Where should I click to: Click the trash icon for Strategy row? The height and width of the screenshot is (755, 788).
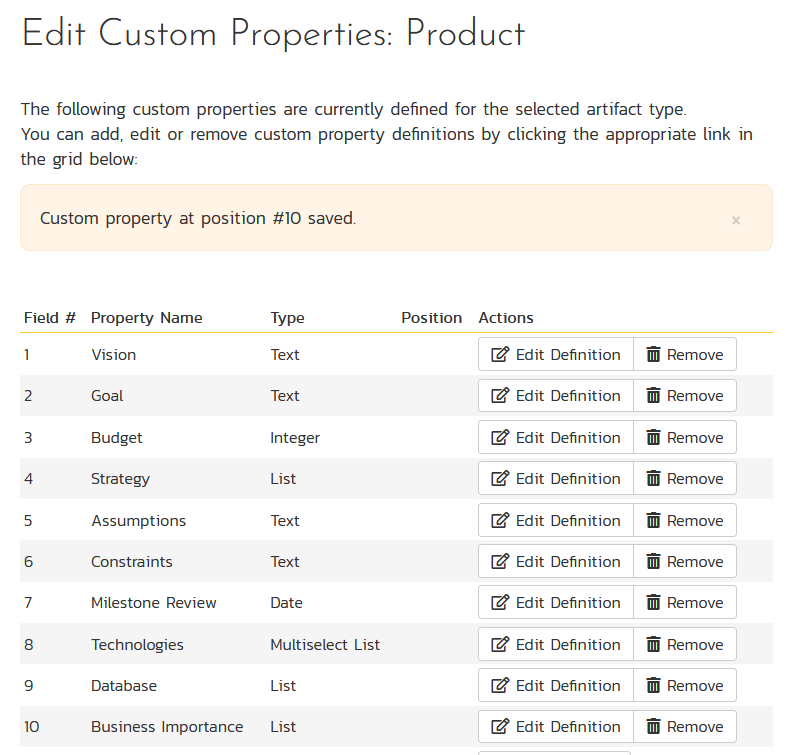(654, 479)
